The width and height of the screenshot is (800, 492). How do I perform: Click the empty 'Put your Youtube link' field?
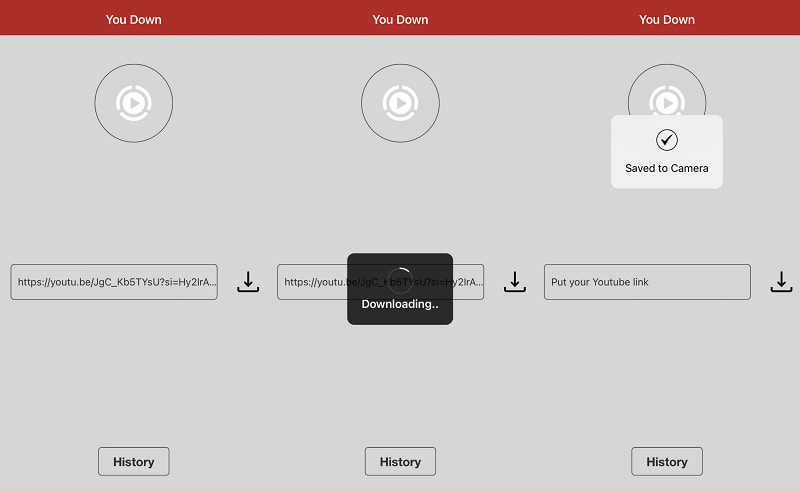point(647,282)
